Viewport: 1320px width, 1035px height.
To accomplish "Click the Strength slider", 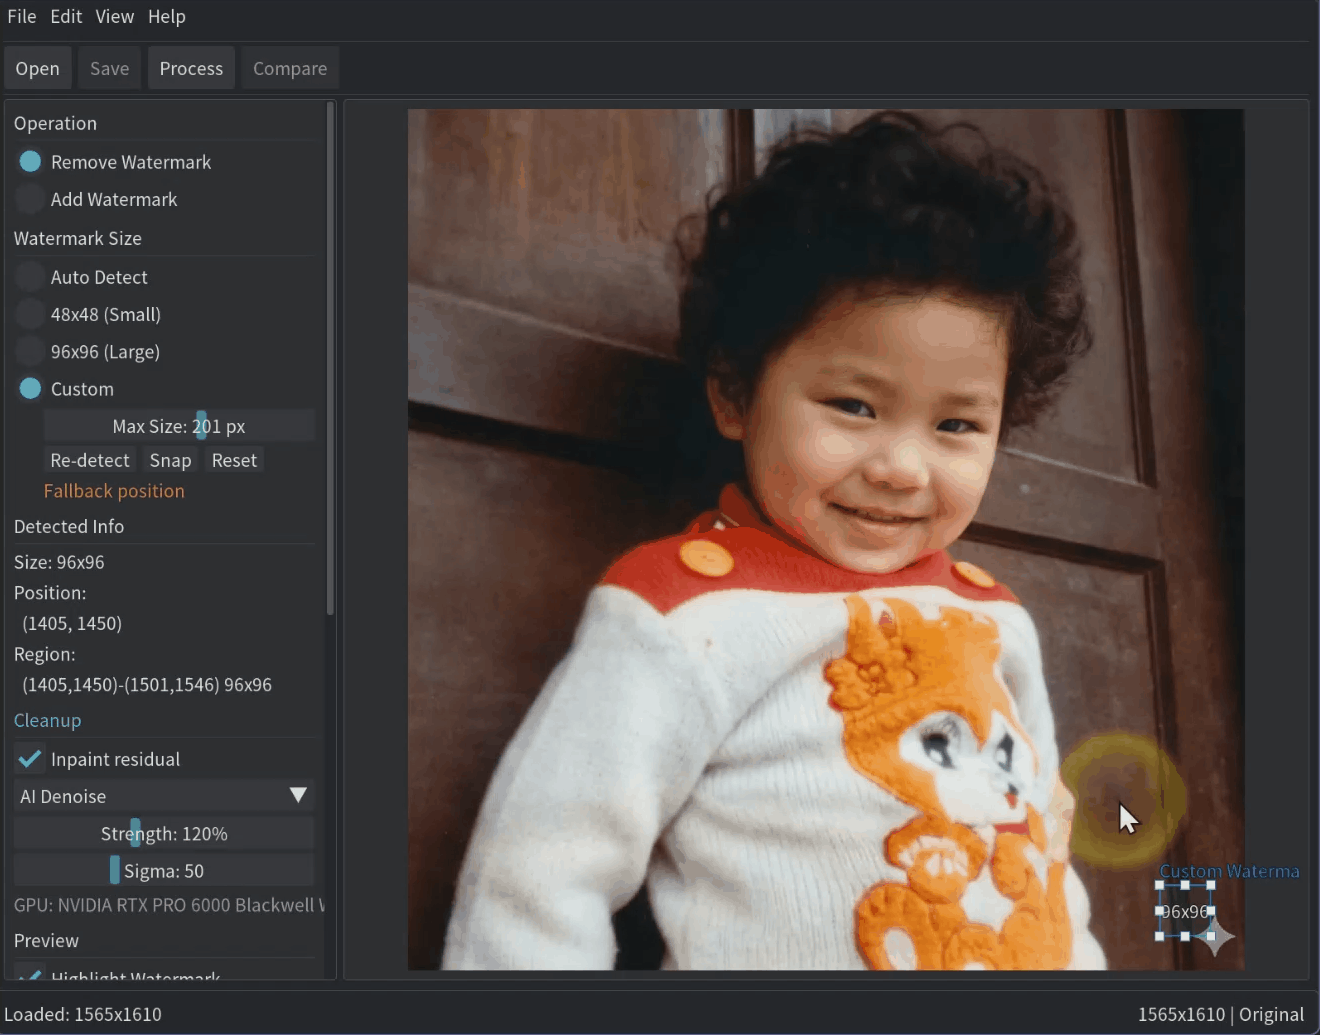I will (164, 833).
